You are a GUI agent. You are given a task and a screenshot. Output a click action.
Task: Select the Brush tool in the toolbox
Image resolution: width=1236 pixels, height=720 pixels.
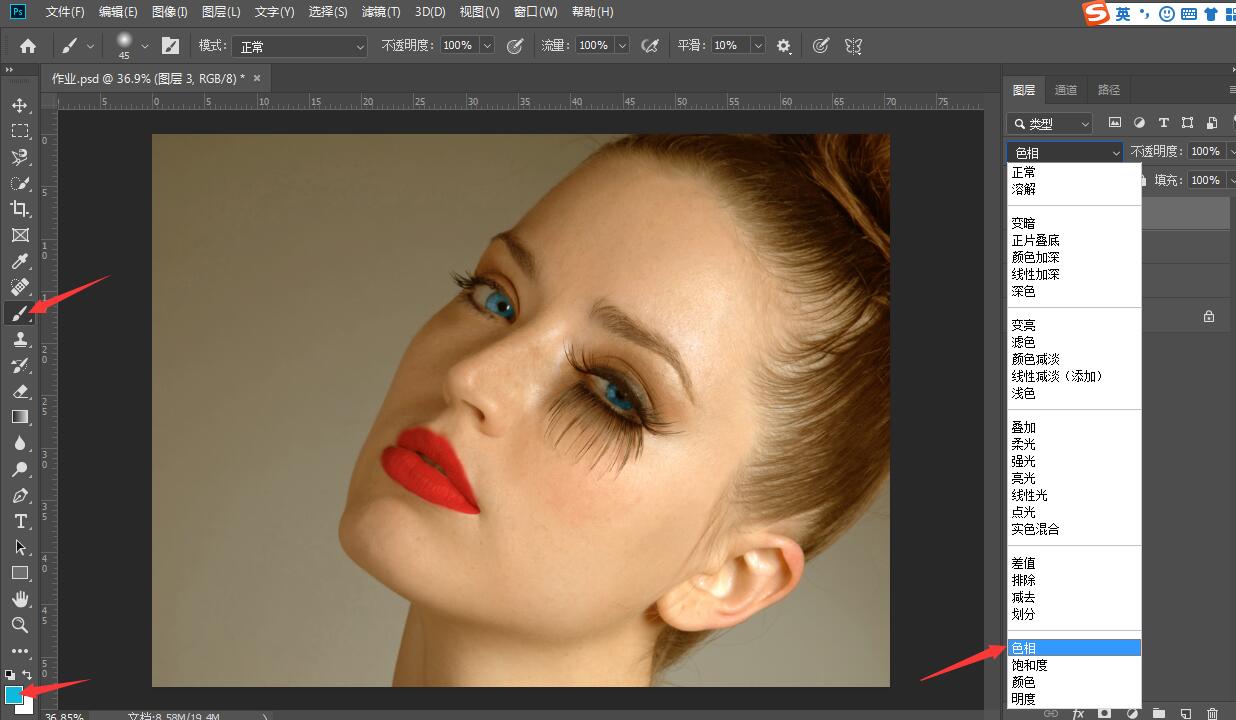point(20,313)
